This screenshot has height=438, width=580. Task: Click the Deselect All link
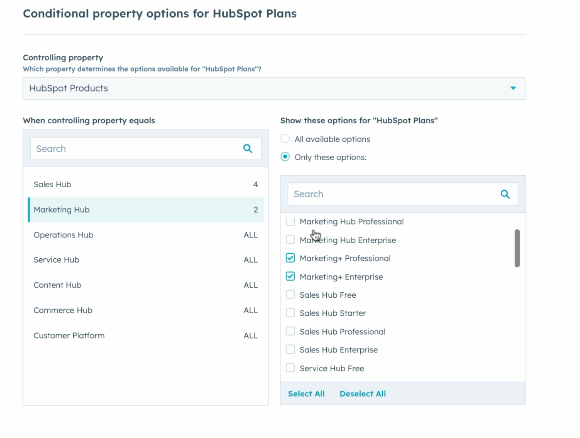click(x=362, y=394)
